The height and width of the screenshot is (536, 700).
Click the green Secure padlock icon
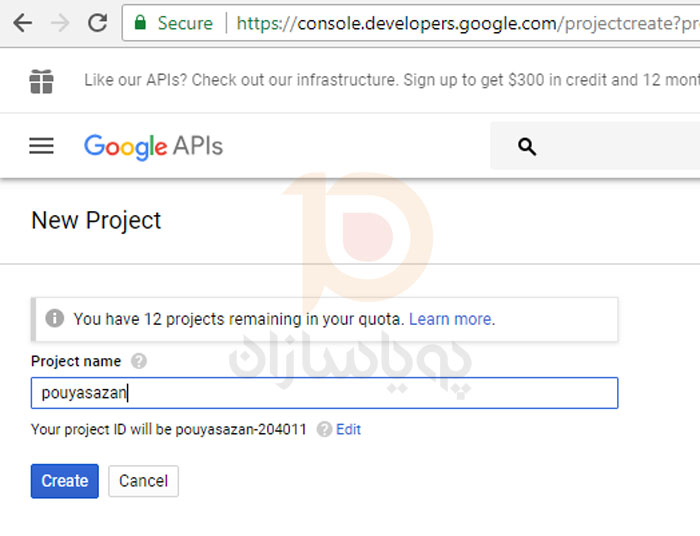tap(140, 22)
